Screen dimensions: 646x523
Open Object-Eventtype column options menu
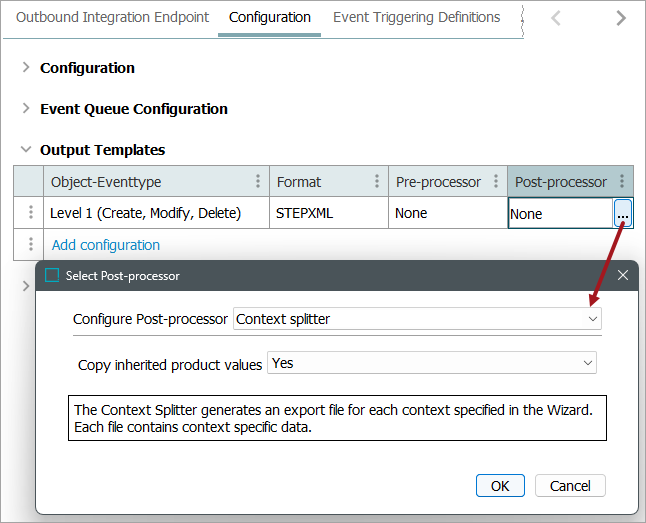(x=258, y=182)
